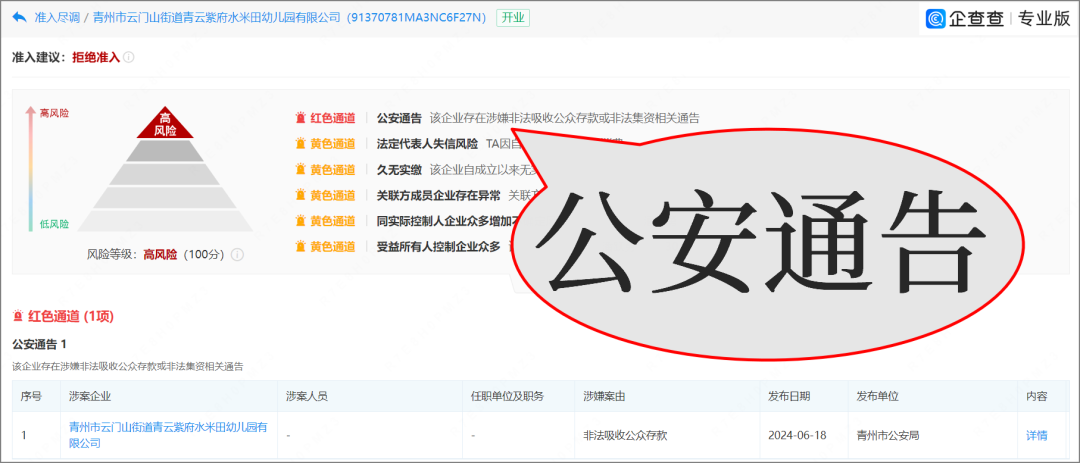The height and width of the screenshot is (463, 1080).
Task: Select the 久无实缴 risk item
Action: pos(399,169)
